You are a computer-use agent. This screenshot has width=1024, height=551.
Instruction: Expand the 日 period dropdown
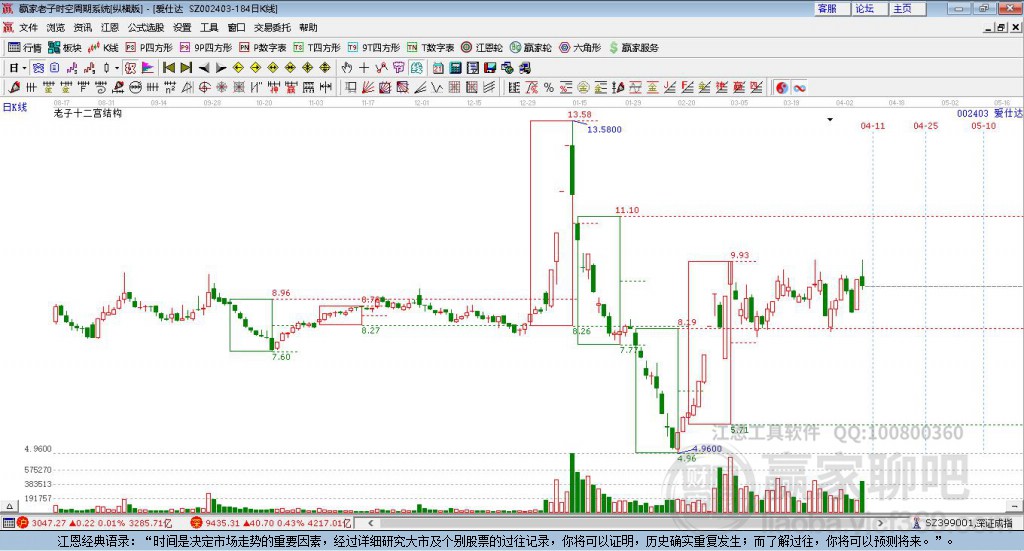click(x=24, y=68)
